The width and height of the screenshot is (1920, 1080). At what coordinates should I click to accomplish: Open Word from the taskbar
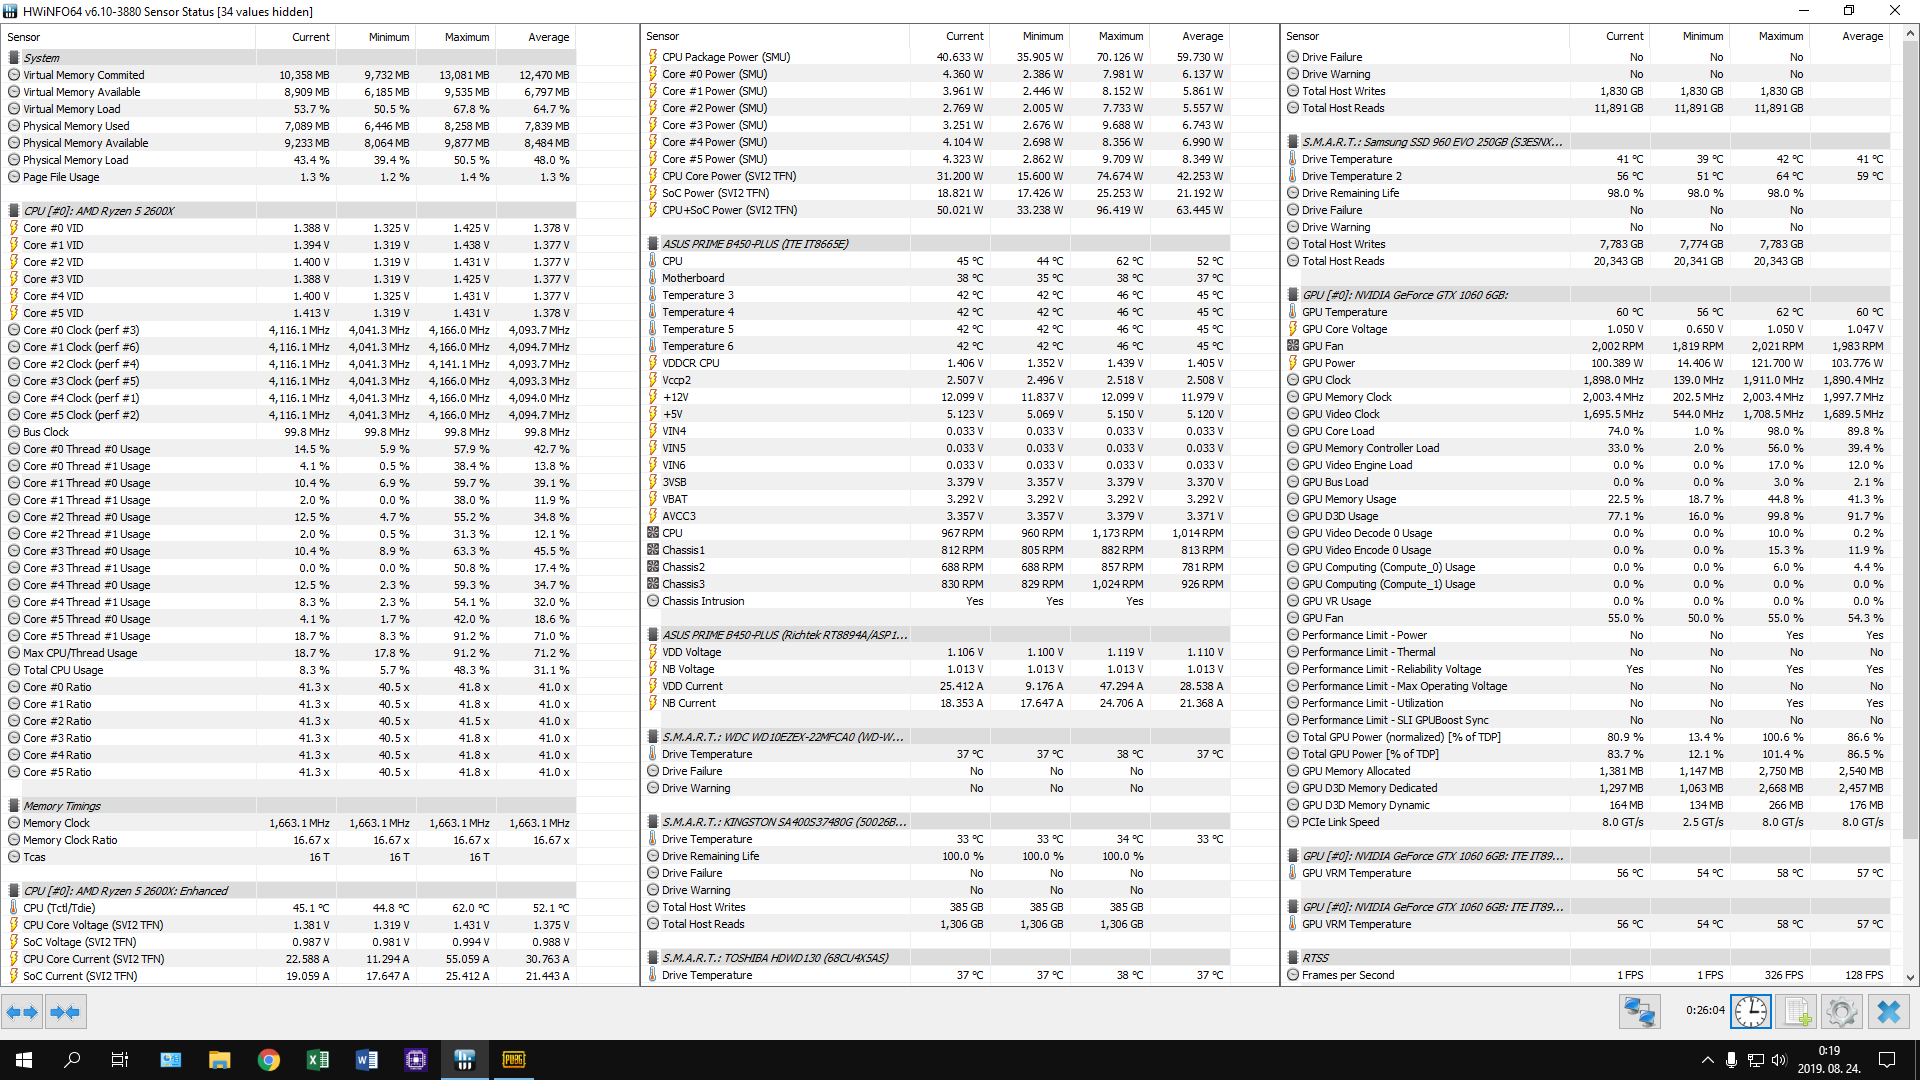367,1060
